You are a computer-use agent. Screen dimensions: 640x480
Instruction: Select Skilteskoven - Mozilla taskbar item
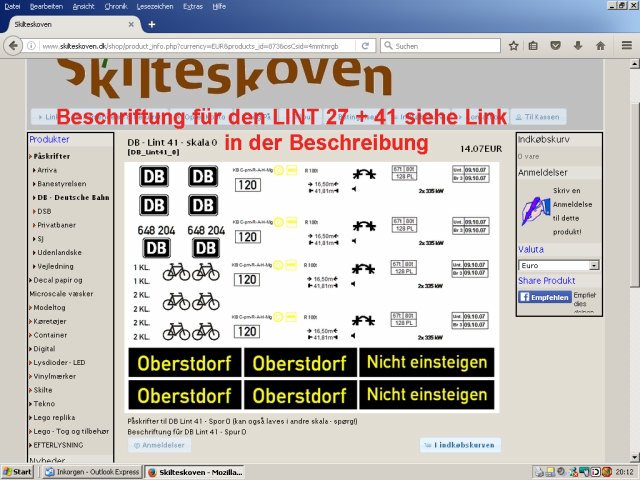(x=195, y=472)
